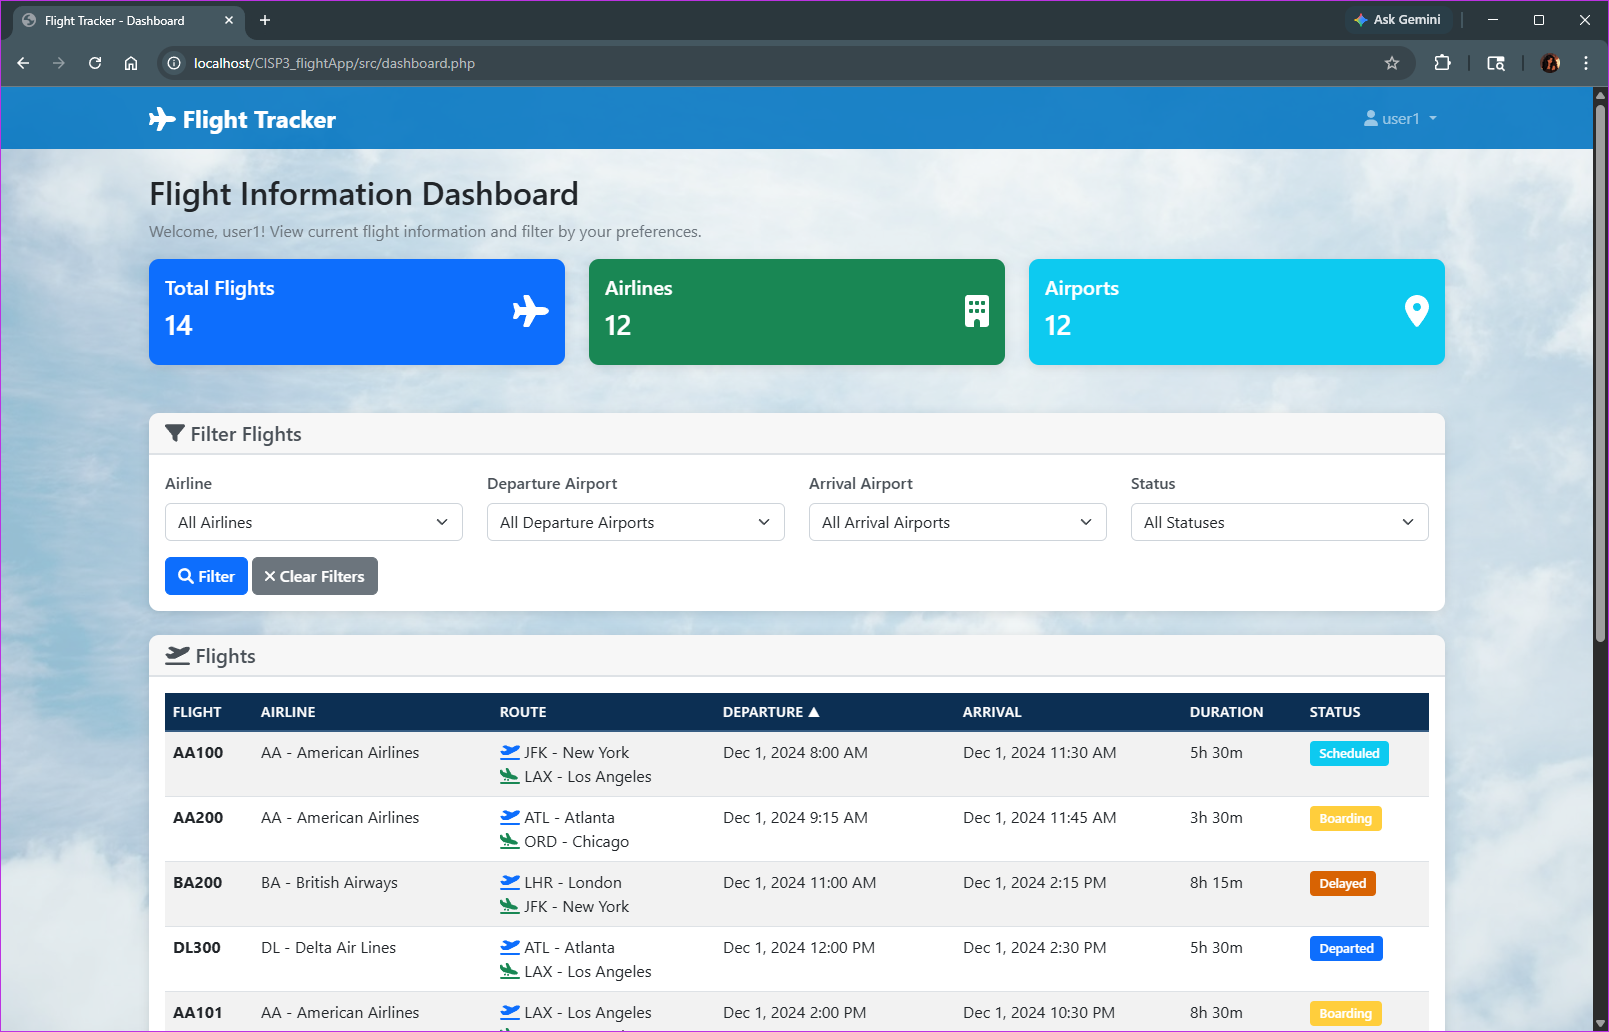The height and width of the screenshot is (1032, 1609).
Task: Click the location pin icon on Airports card
Action: point(1416,311)
